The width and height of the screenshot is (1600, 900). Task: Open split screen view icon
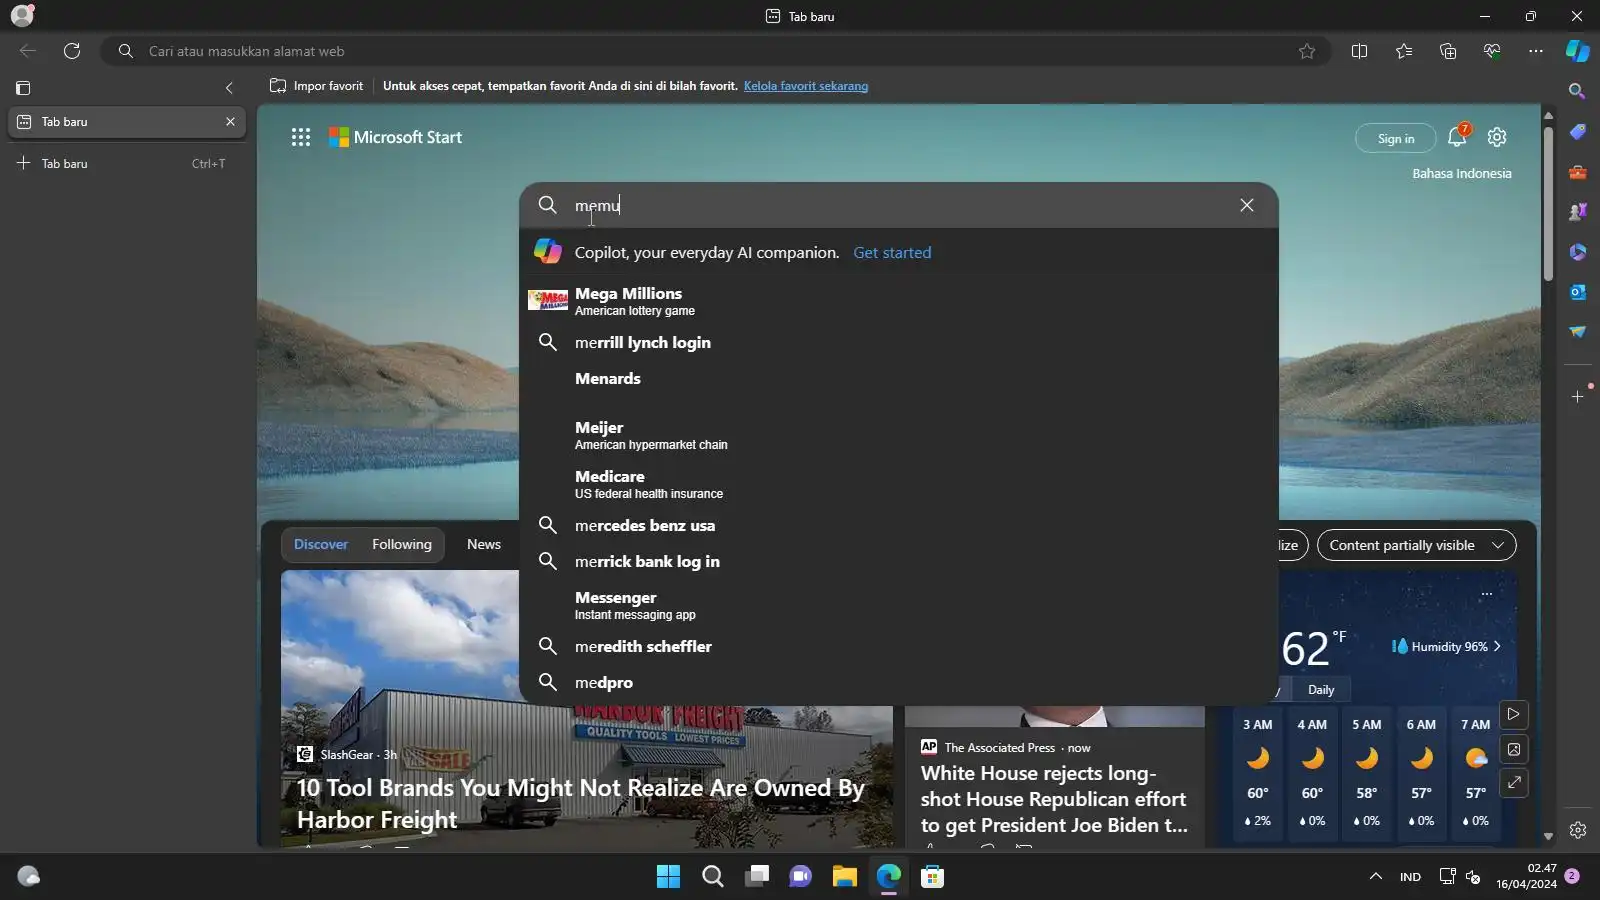(x=1359, y=51)
